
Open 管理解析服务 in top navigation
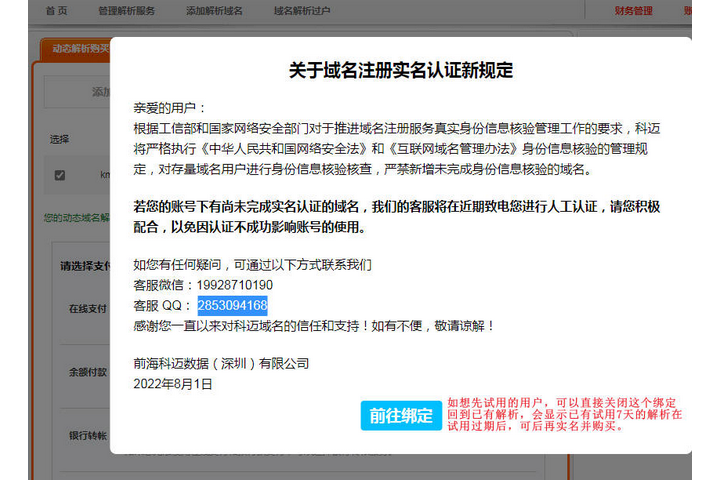(x=127, y=11)
